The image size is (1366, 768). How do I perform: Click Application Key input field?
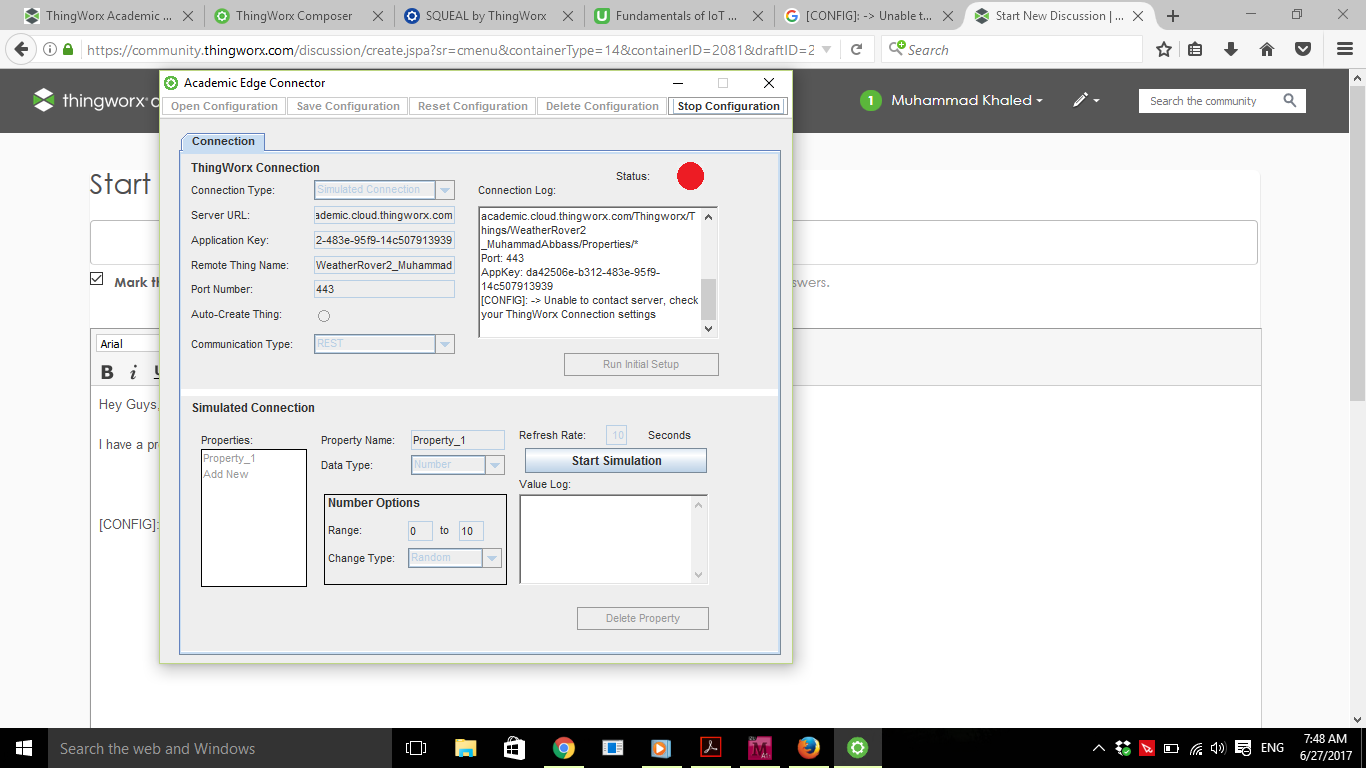click(x=384, y=240)
